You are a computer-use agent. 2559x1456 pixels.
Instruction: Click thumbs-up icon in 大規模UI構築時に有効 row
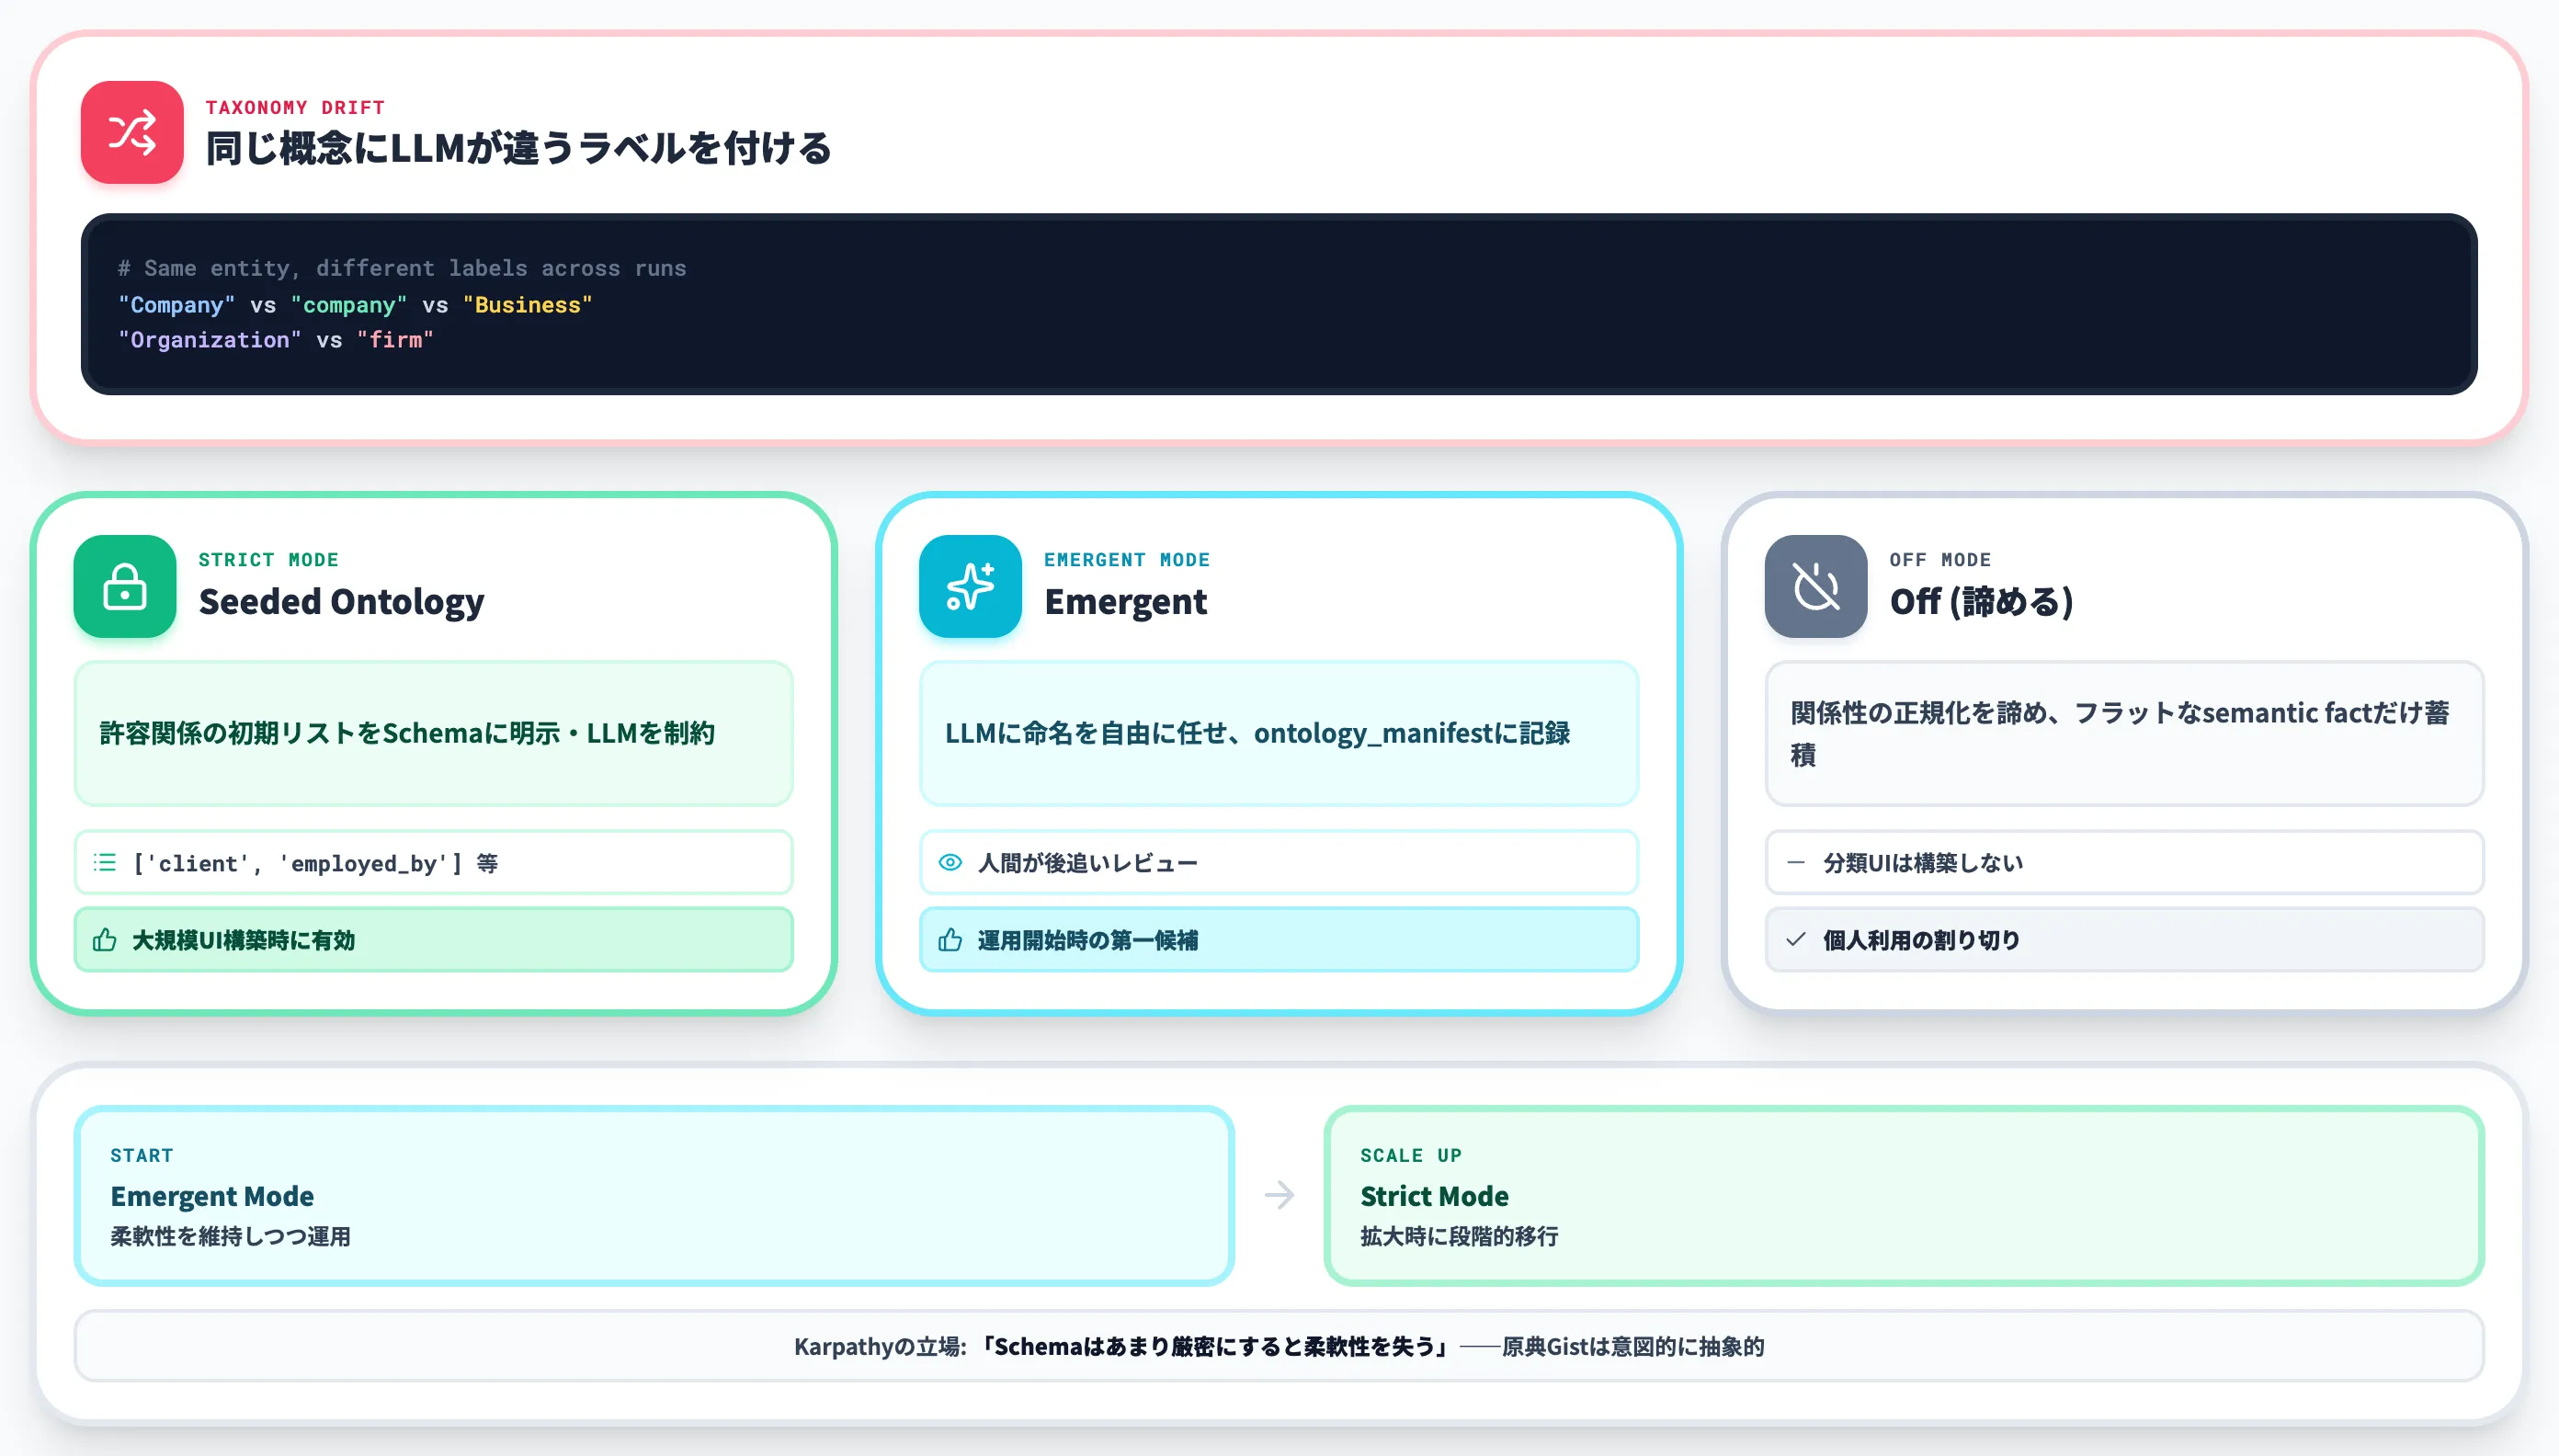(x=105, y=940)
